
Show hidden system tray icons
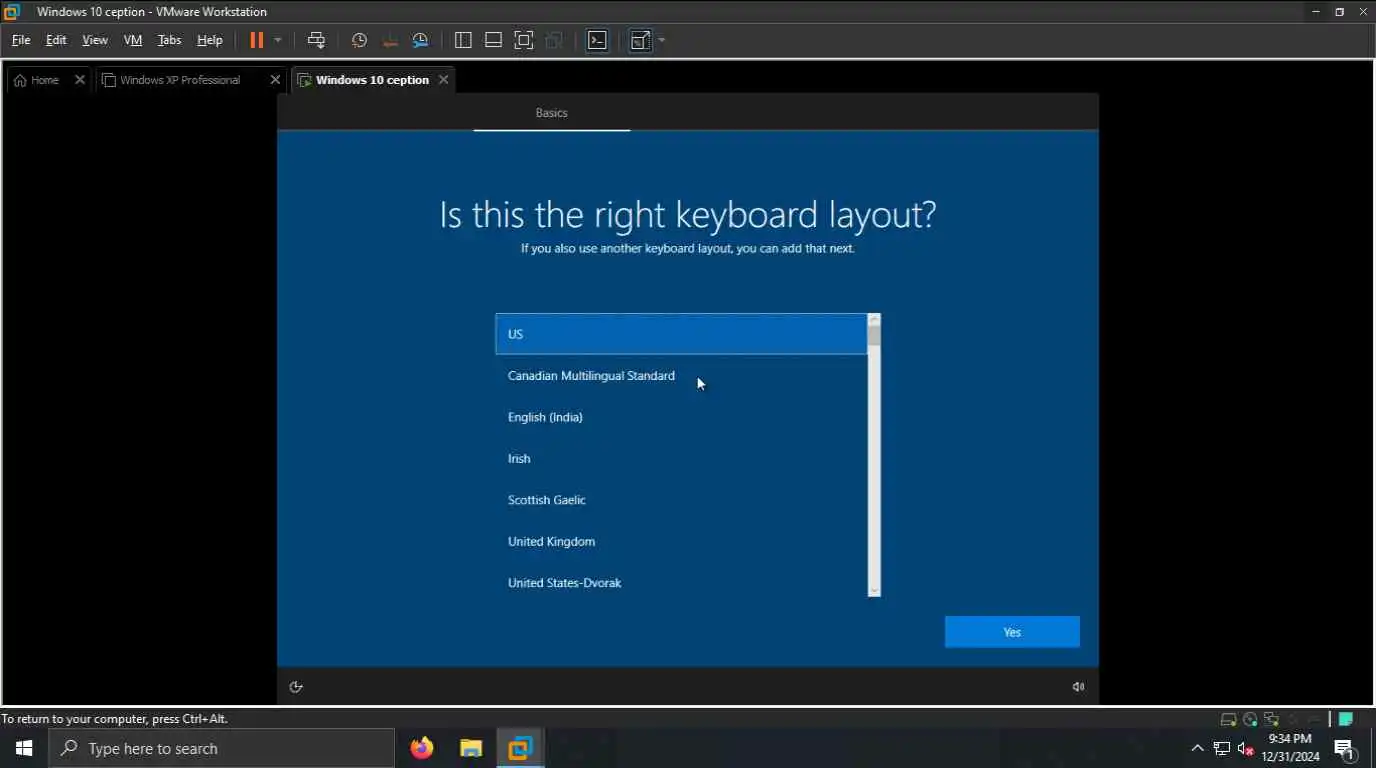click(1197, 748)
